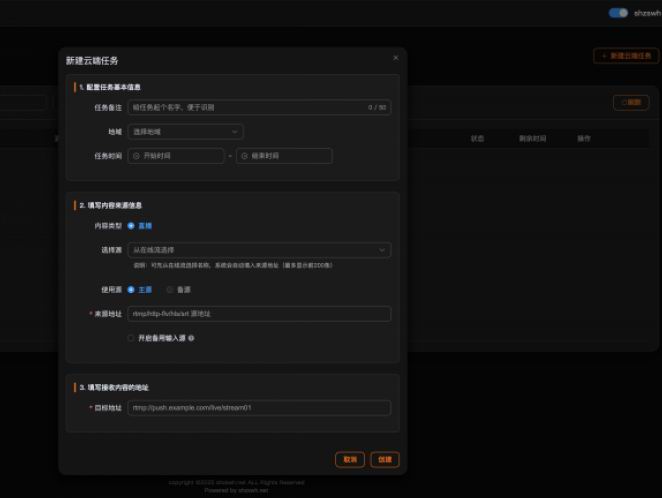Click the clock icon in 结束时间 field
The image size is (662, 498).
(x=244, y=156)
